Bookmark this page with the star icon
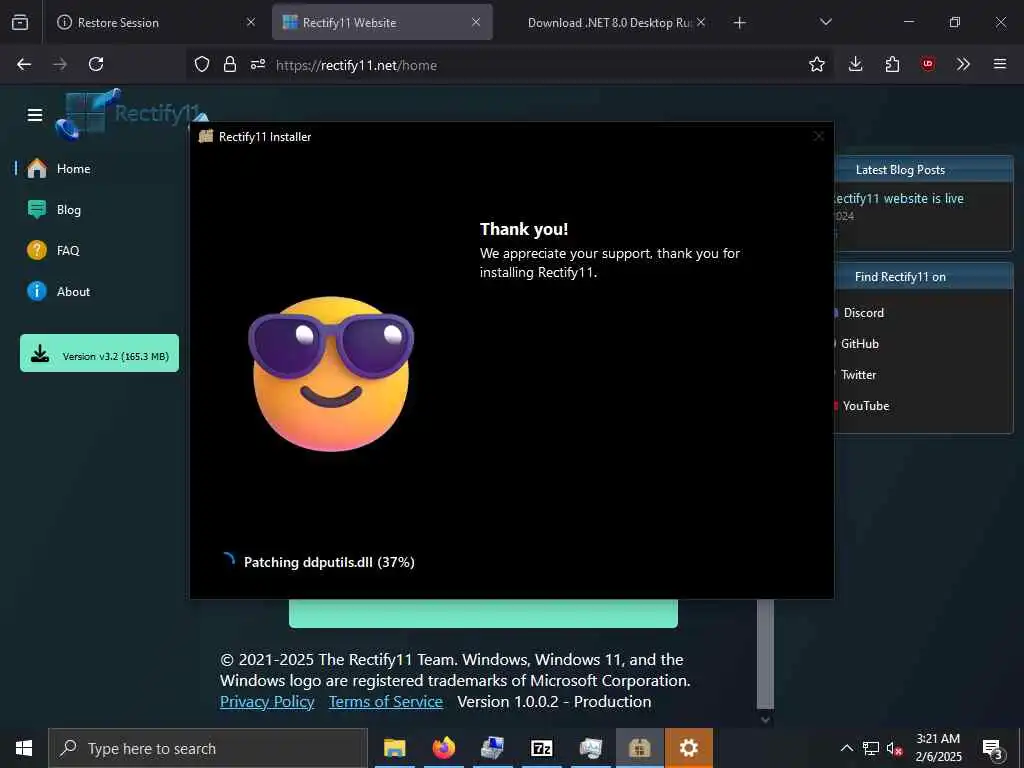The height and width of the screenshot is (768, 1024). (816, 64)
